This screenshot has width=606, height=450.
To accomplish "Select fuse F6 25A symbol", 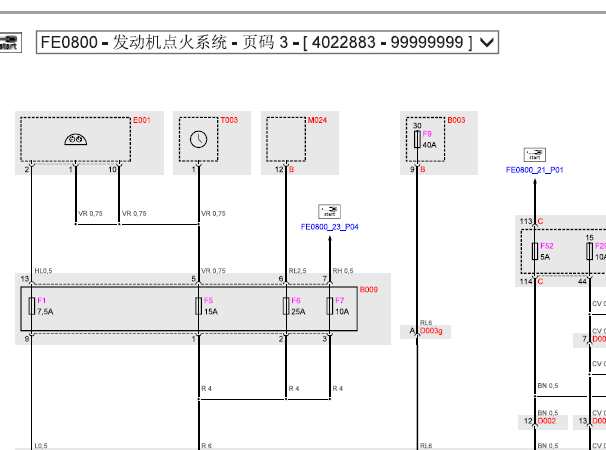I will pos(286,306).
